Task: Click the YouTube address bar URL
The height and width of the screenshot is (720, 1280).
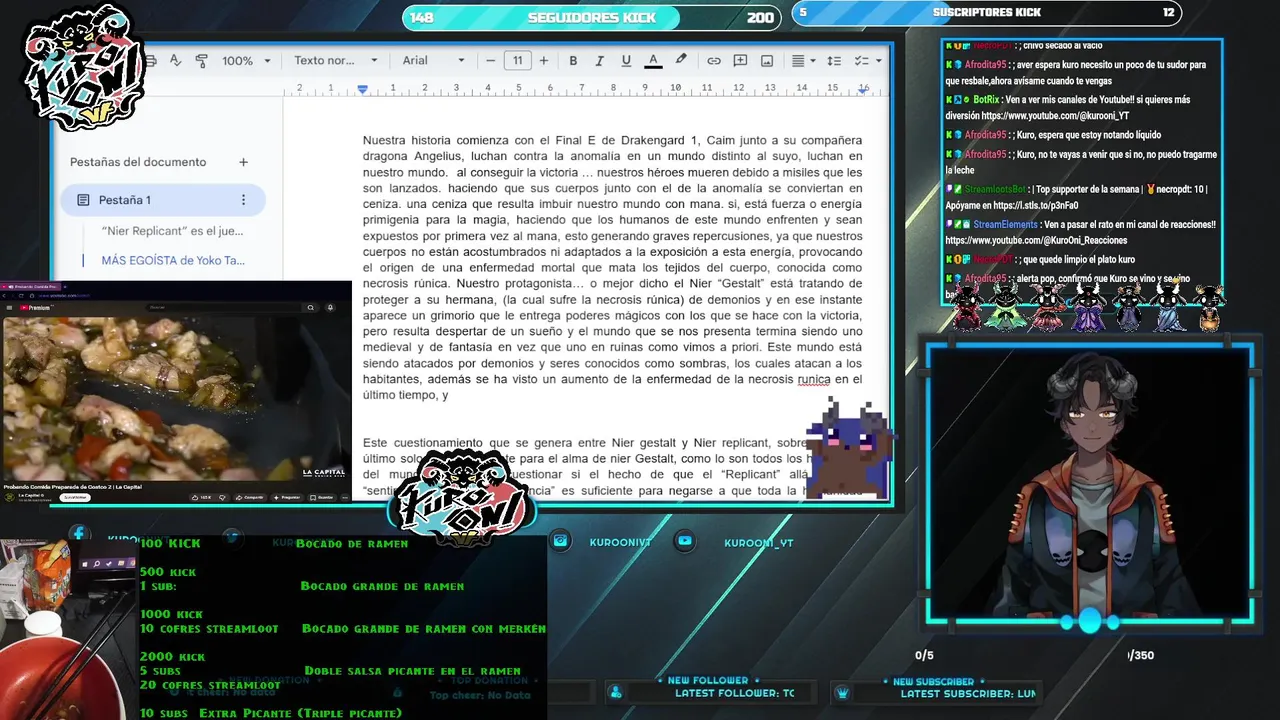Action: [64, 296]
